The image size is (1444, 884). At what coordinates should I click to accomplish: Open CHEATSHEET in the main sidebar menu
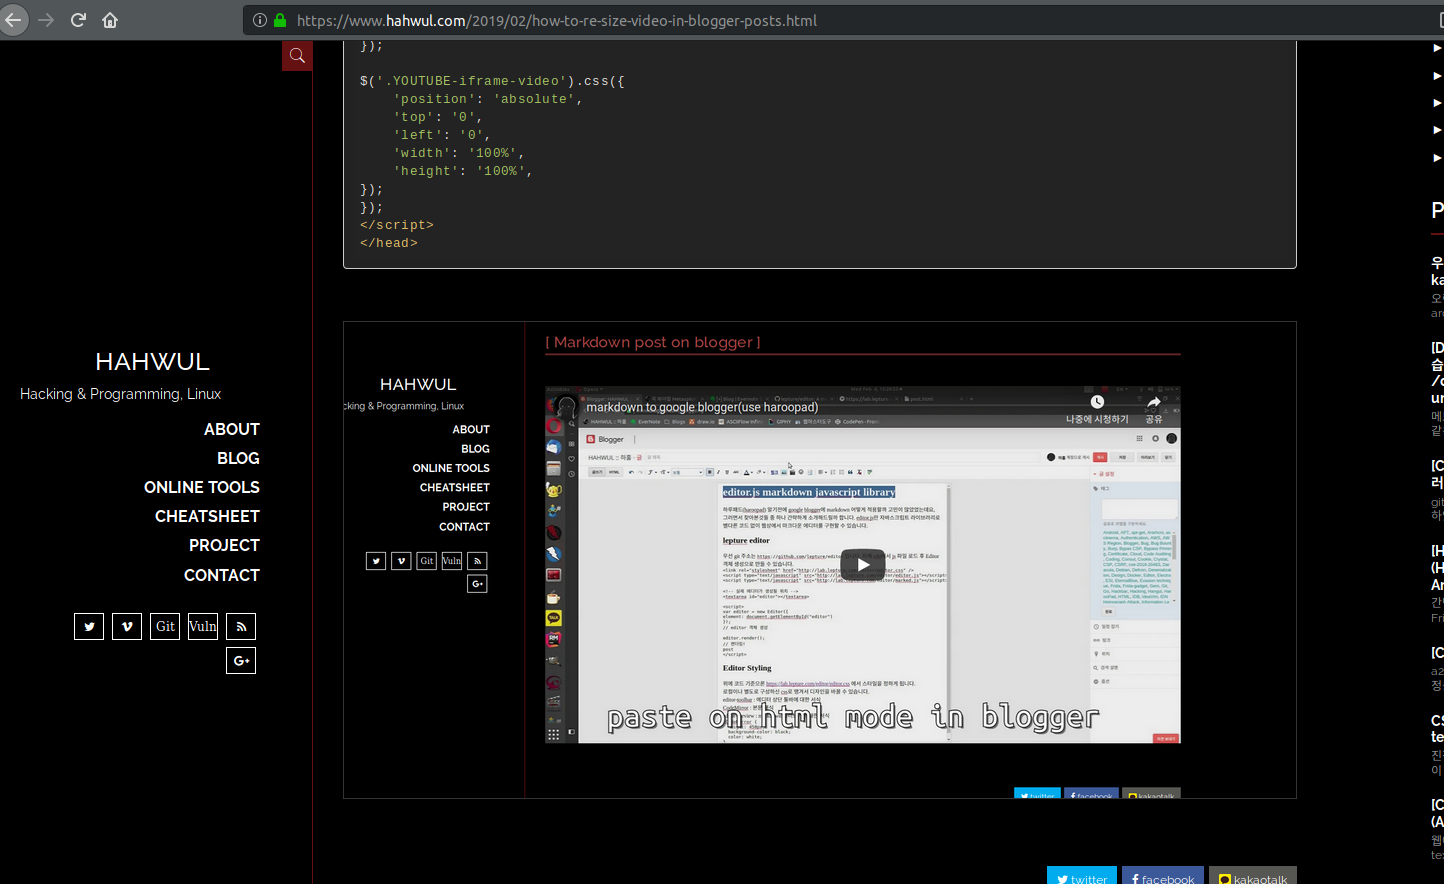tap(207, 516)
